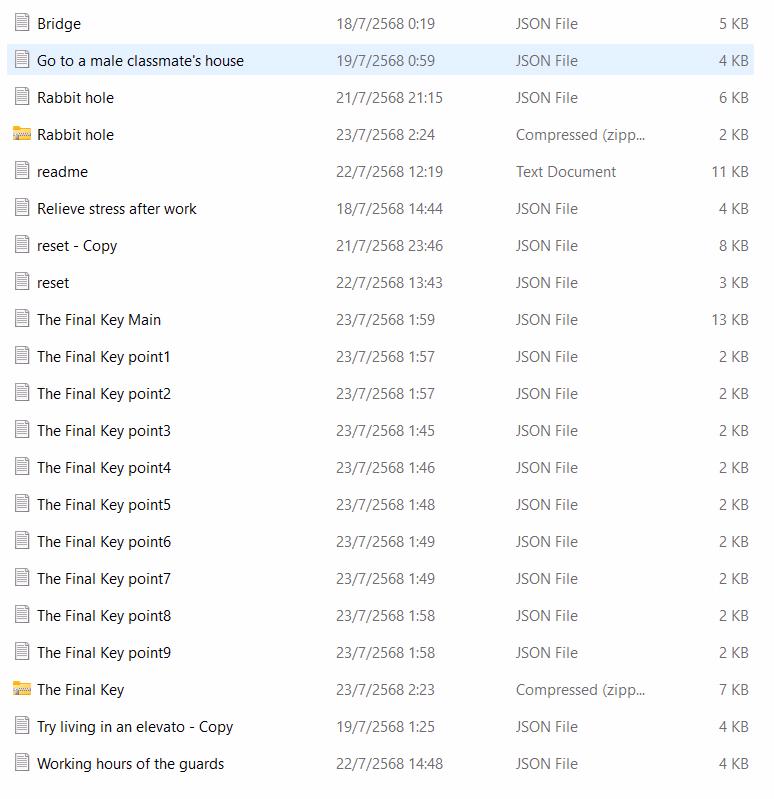Click the date 18/7/2568 14:44
Viewport: 774px width, 799px height.
point(389,209)
